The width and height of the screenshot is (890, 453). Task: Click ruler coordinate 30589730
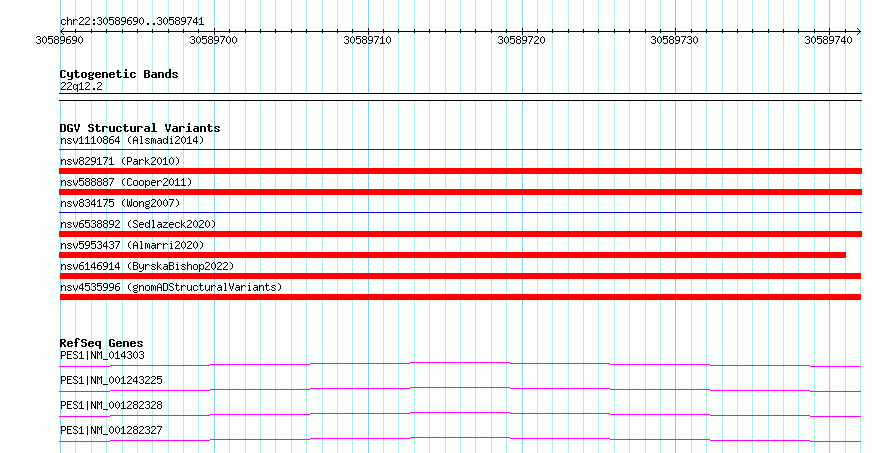[x=674, y=40]
